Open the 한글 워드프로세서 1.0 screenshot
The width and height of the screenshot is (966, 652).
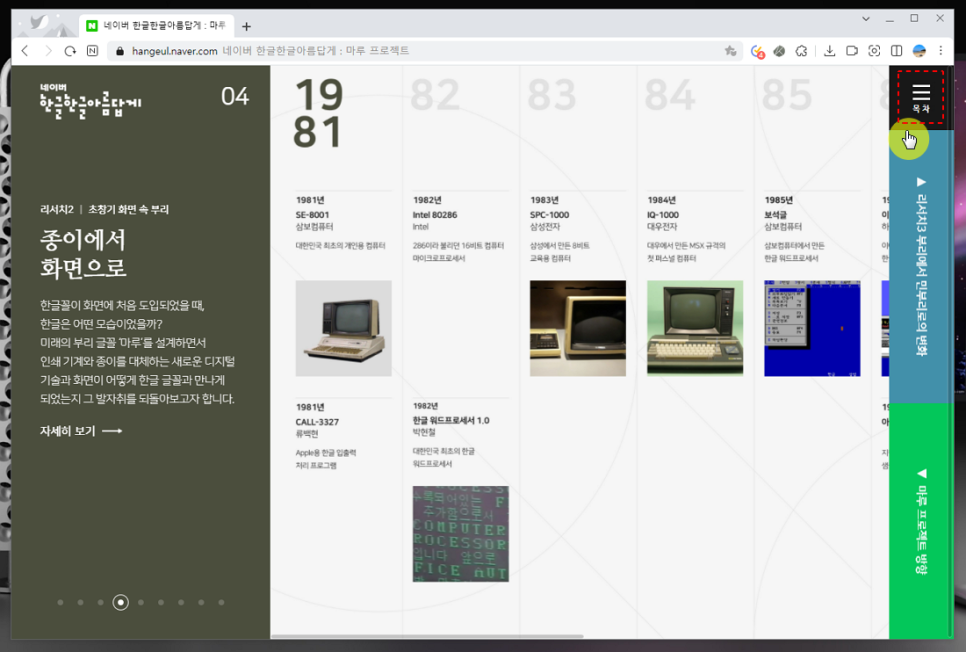point(461,534)
